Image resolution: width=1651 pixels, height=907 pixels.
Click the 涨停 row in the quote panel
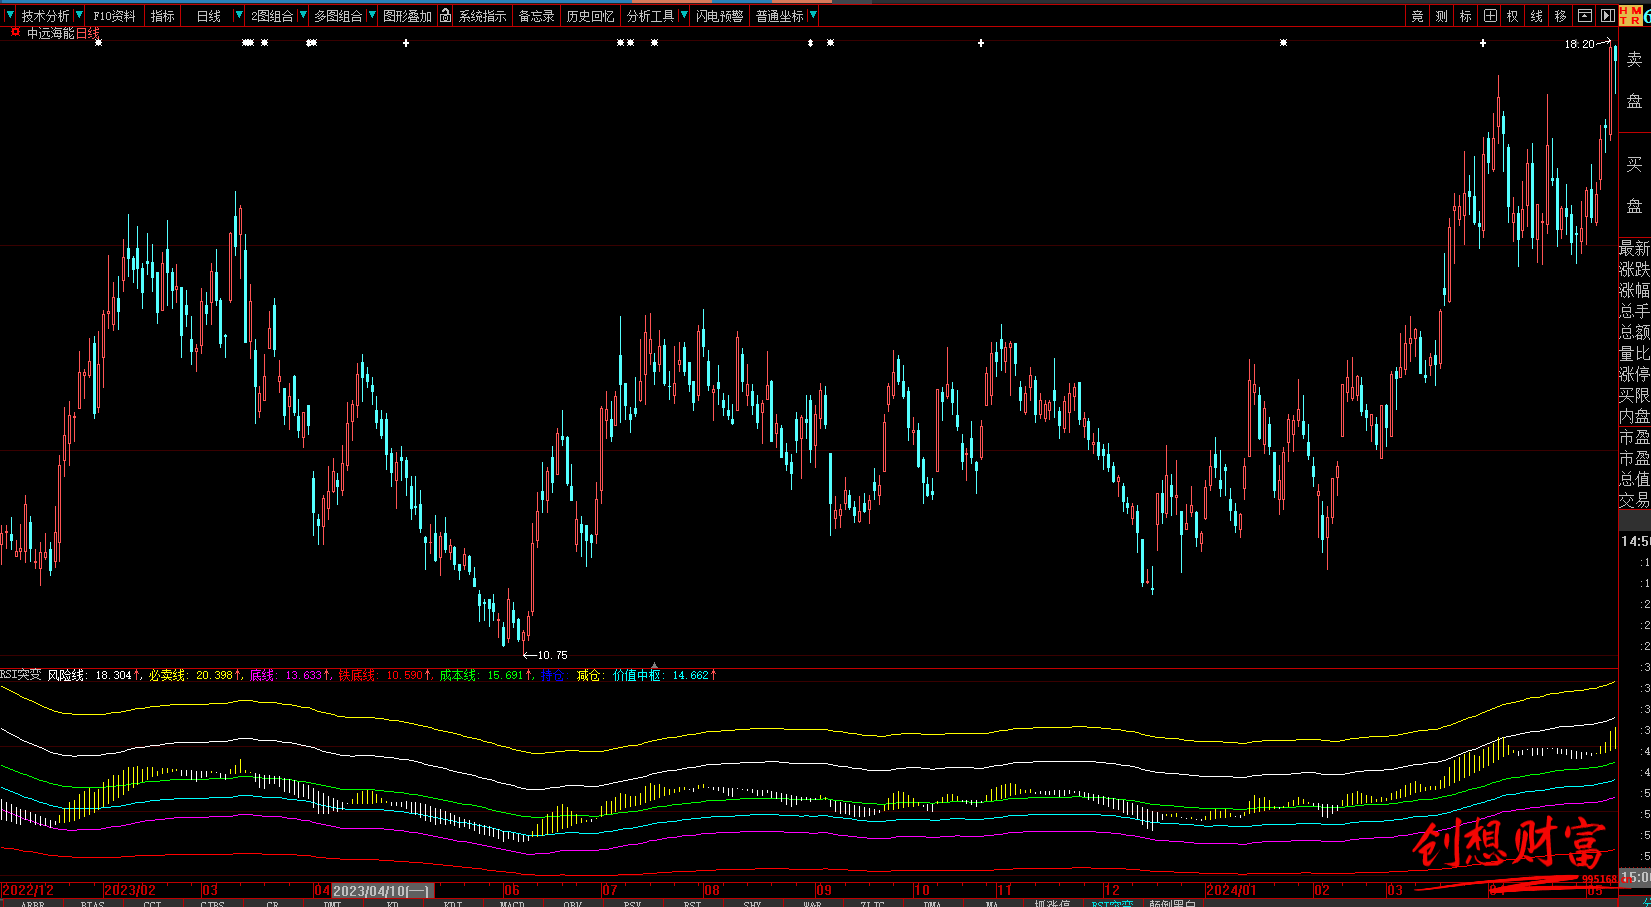click(x=1635, y=374)
